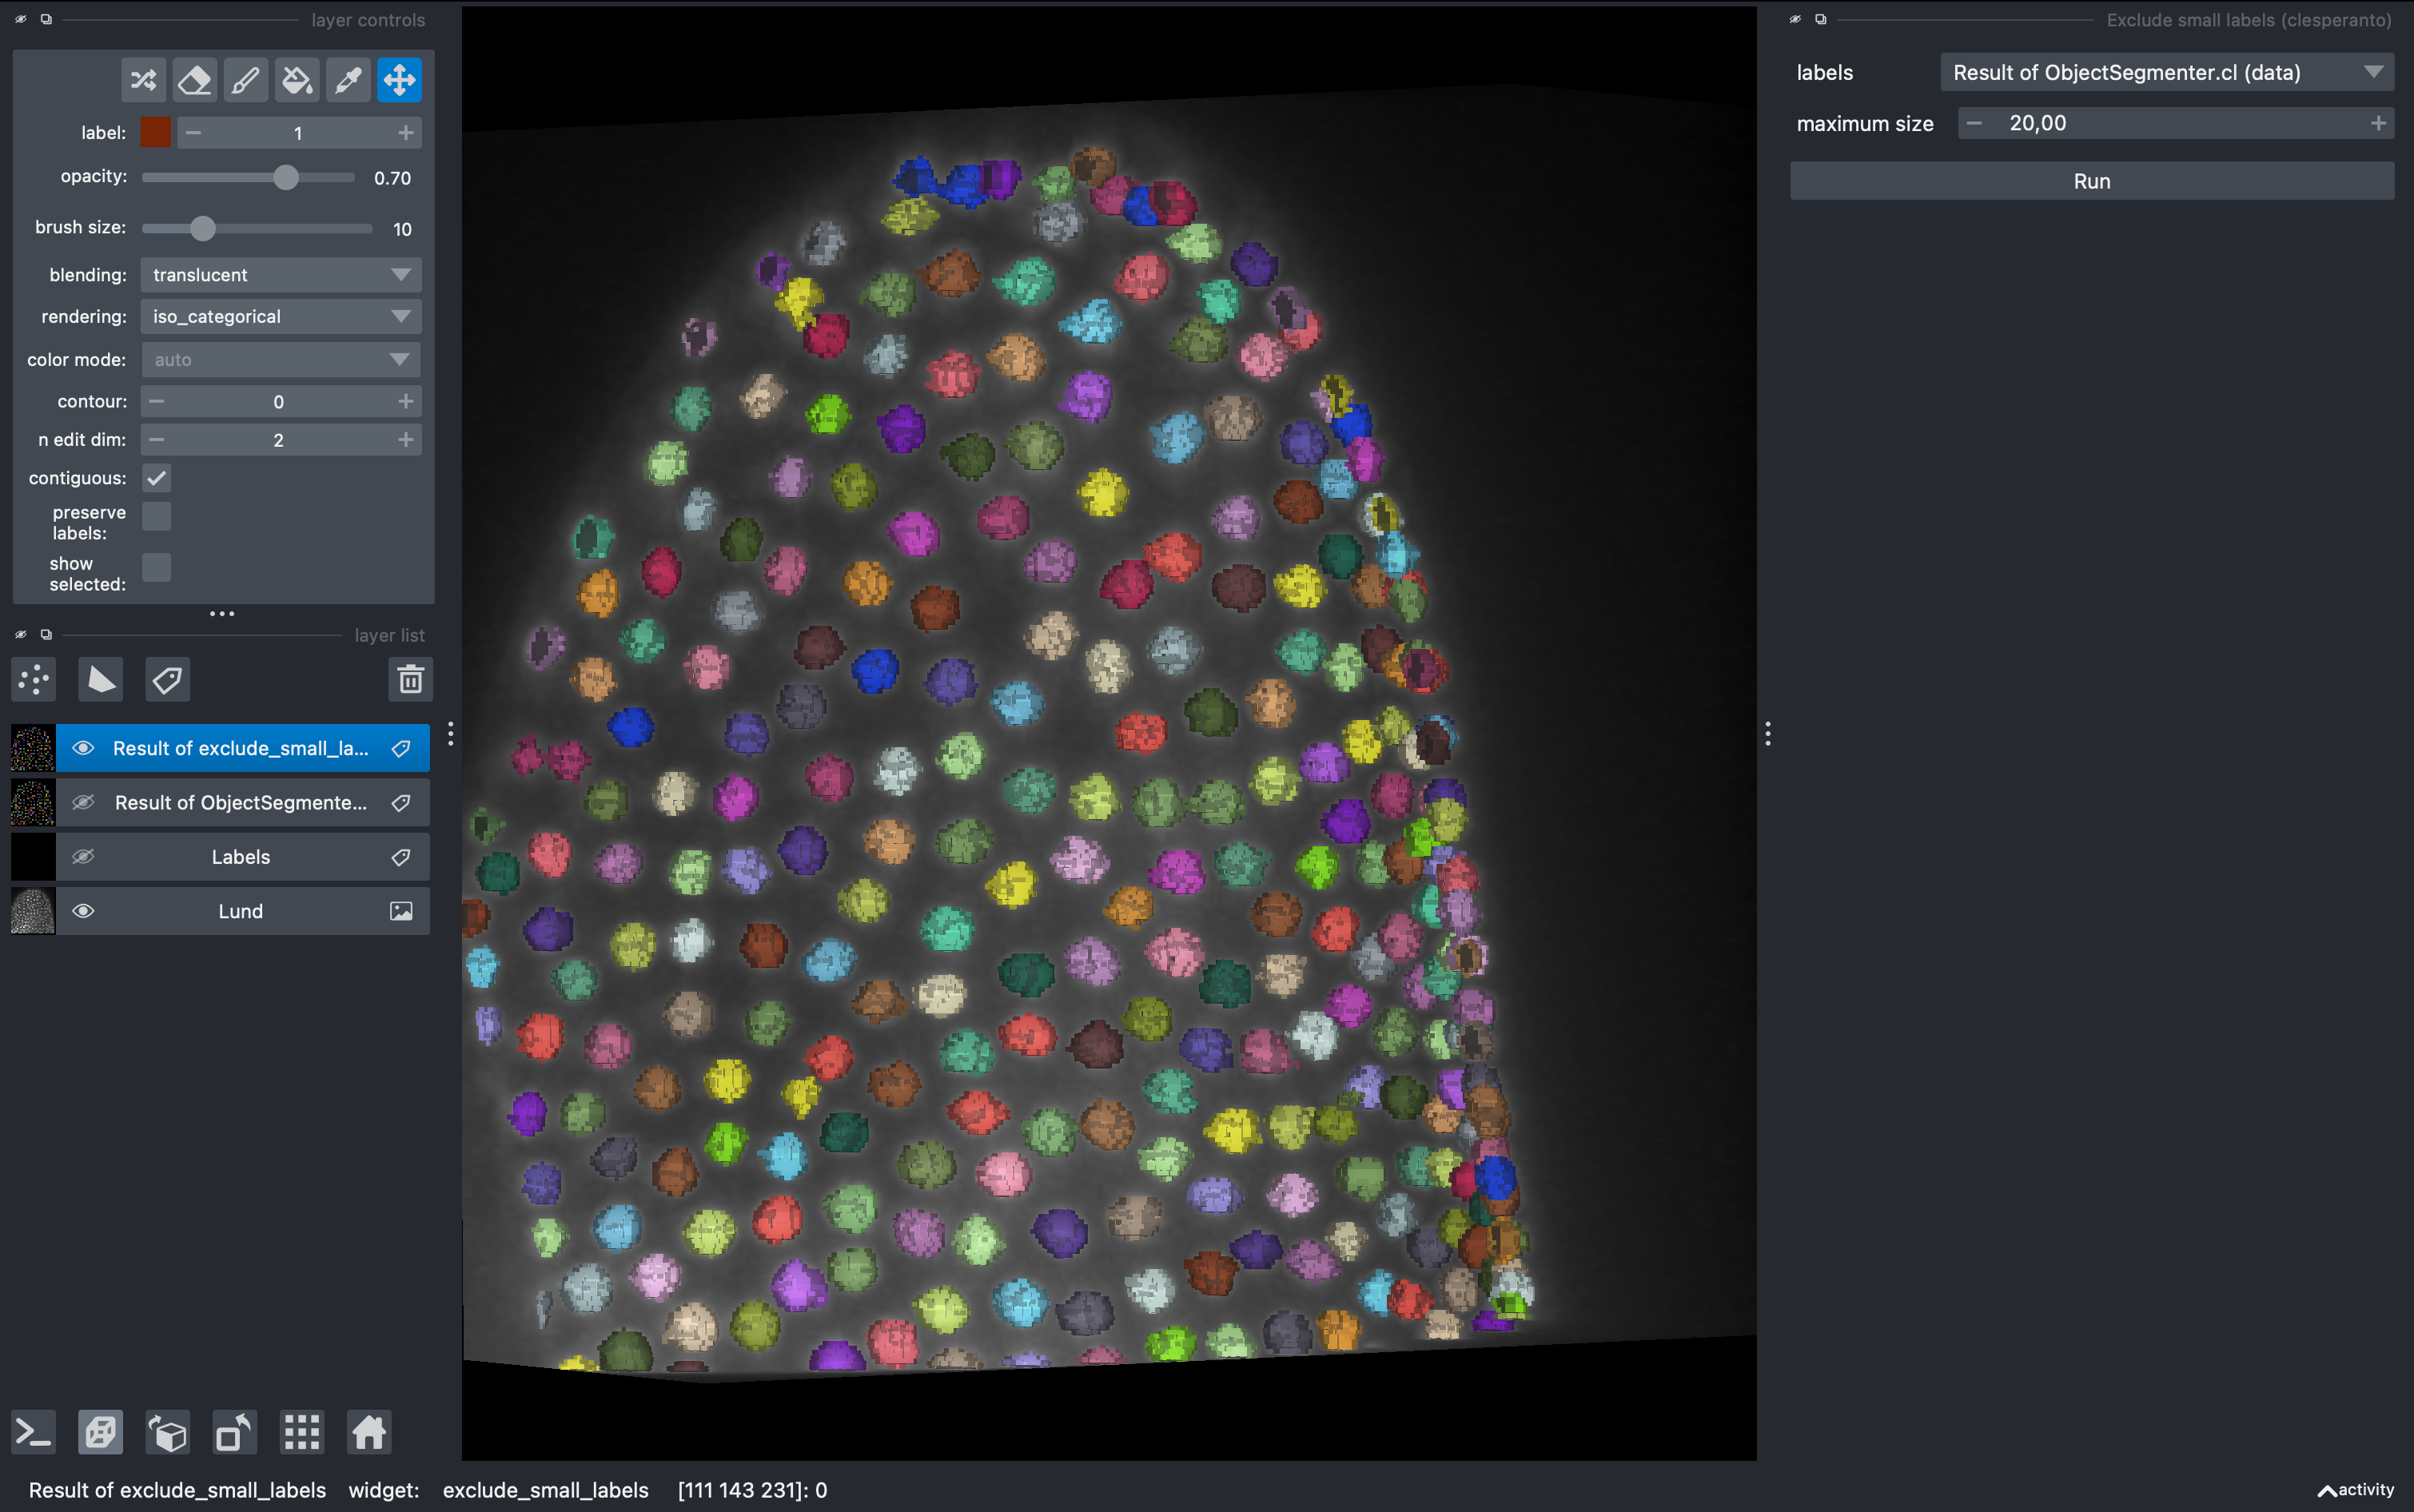Adjust the opacity slider
Screen dimensions: 2414x1512
point(286,178)
